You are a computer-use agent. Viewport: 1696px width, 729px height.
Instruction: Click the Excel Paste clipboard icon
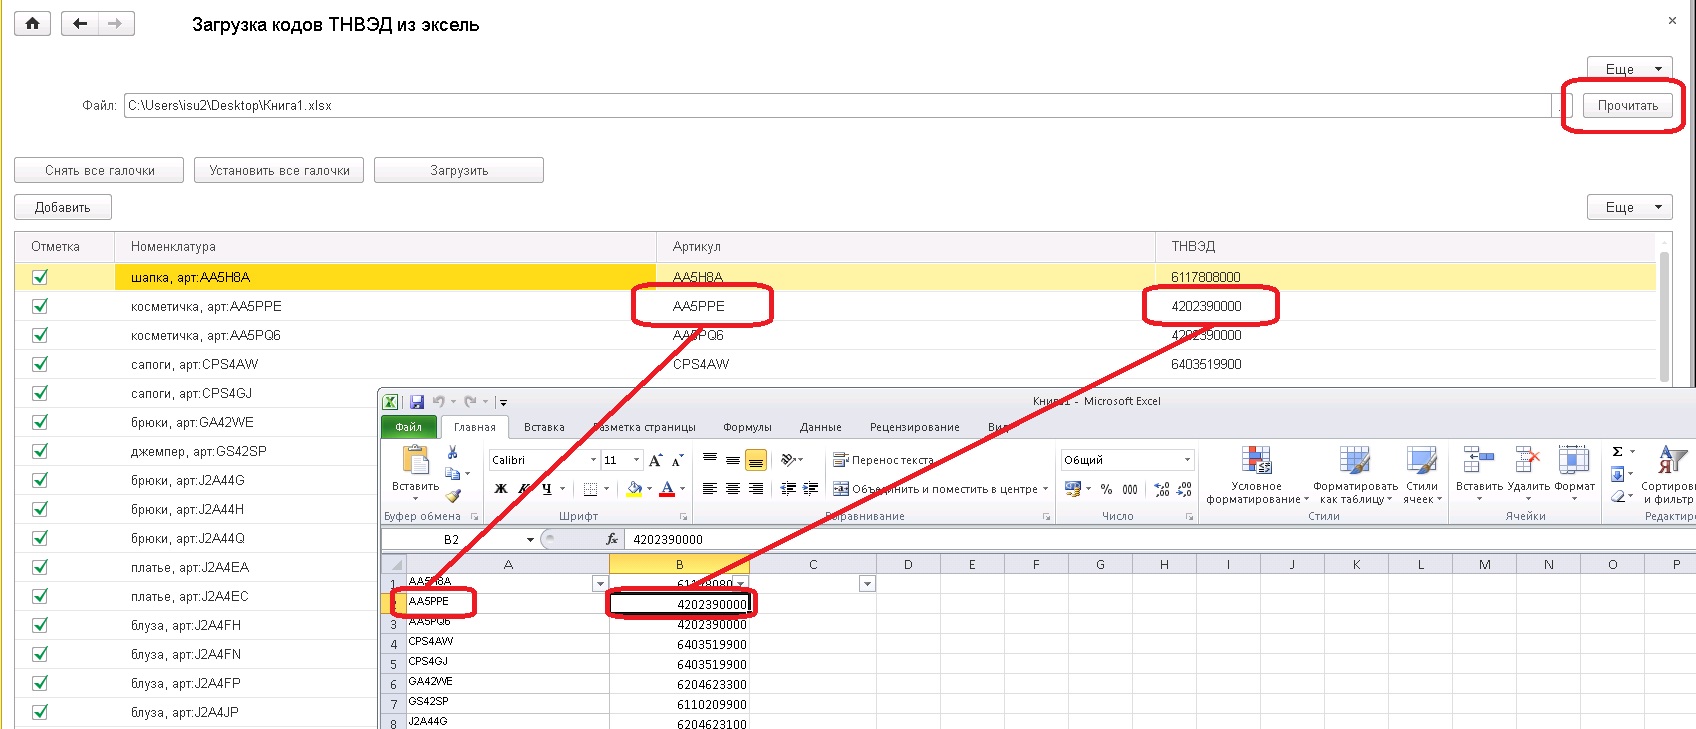pyautogui.click(x=415, y=460)
